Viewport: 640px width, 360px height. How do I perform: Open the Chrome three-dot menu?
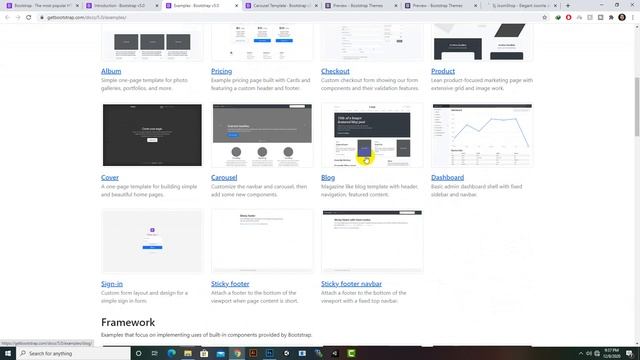(x=633, y=18)
